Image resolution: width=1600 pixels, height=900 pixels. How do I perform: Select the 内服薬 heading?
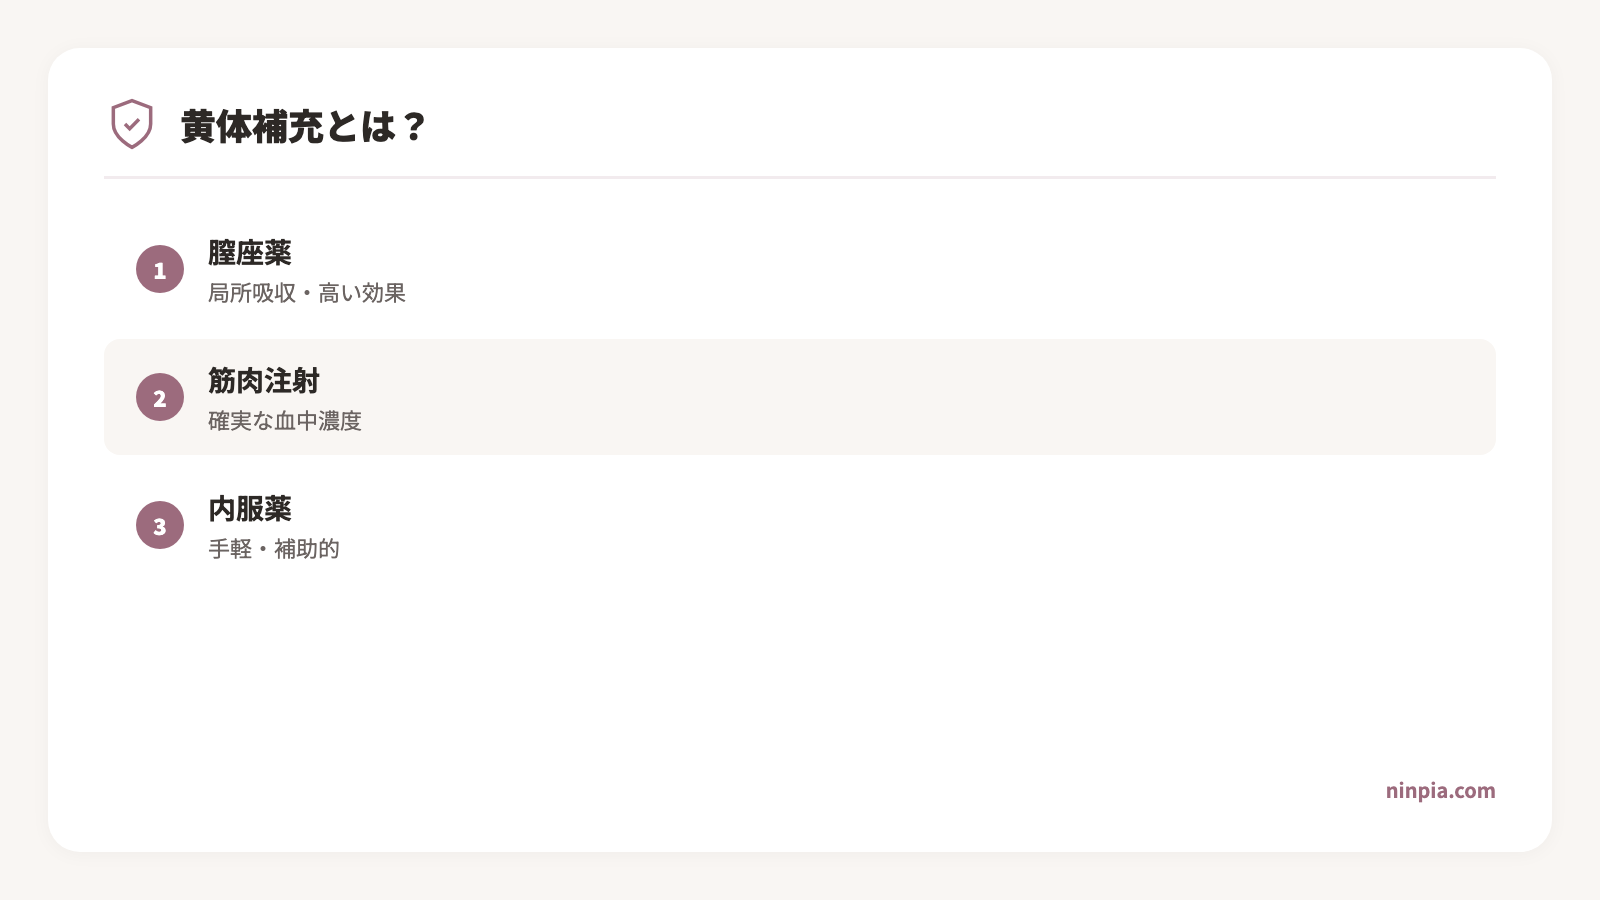[250, 509]
